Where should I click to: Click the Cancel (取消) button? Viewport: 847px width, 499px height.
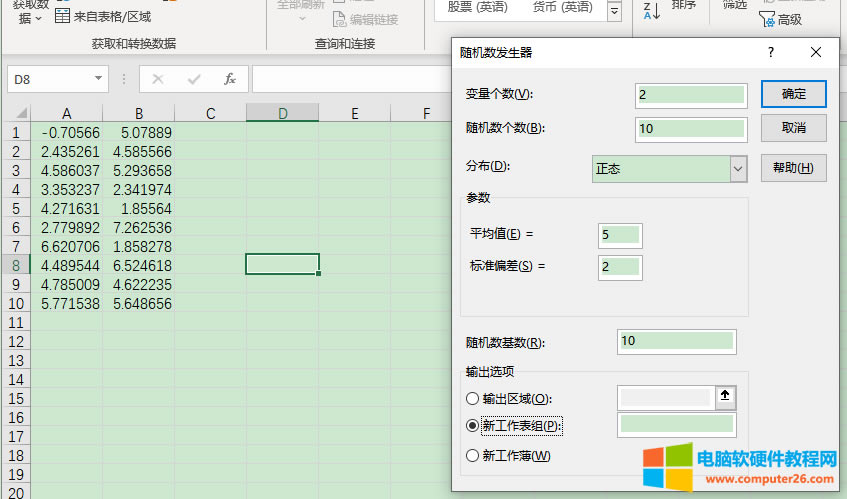(793, 128)
